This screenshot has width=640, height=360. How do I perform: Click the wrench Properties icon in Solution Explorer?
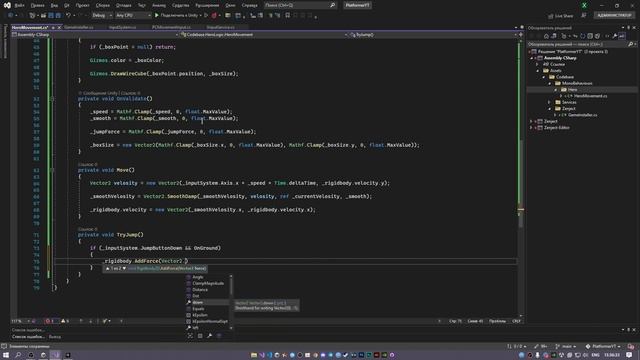tap(614, 36)
